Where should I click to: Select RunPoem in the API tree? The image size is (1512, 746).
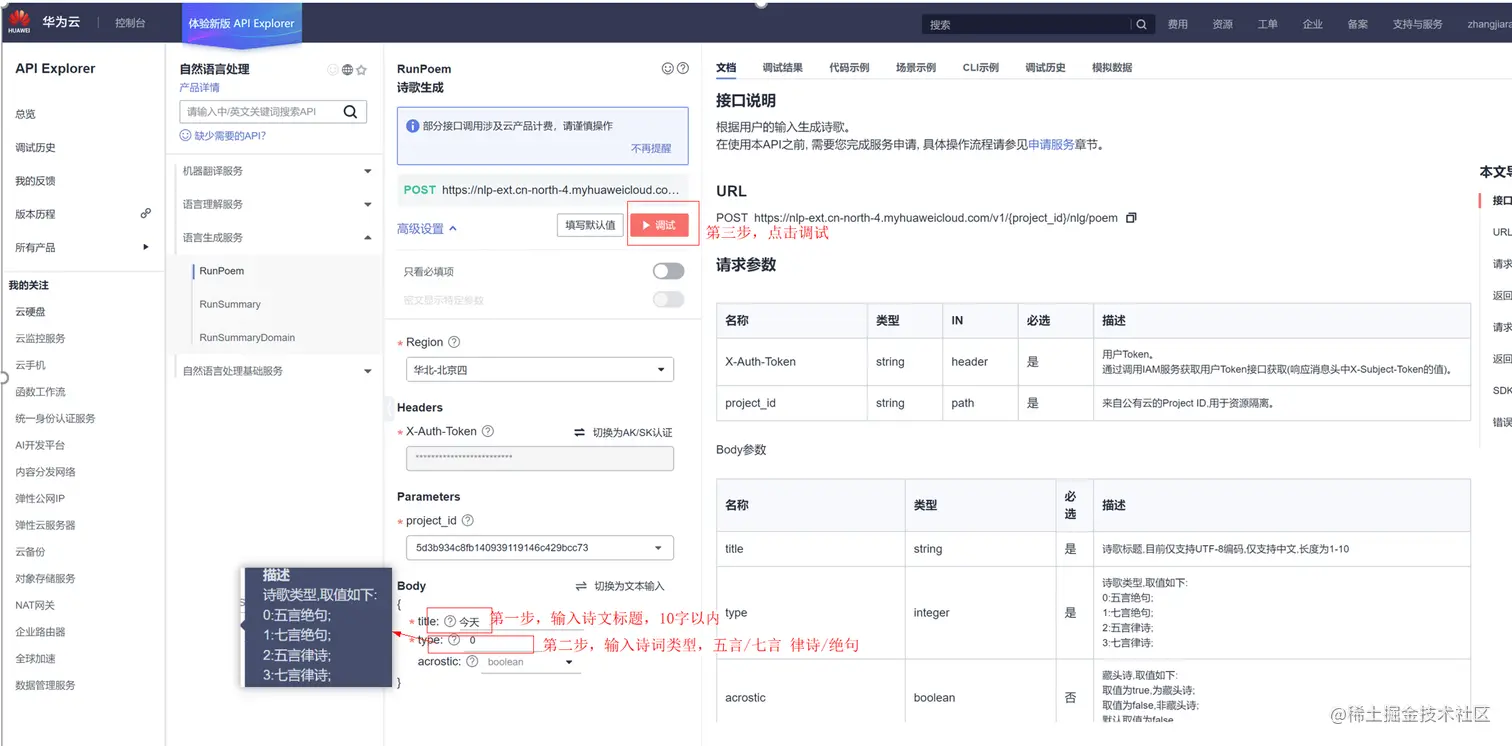(x=222, y=271)
